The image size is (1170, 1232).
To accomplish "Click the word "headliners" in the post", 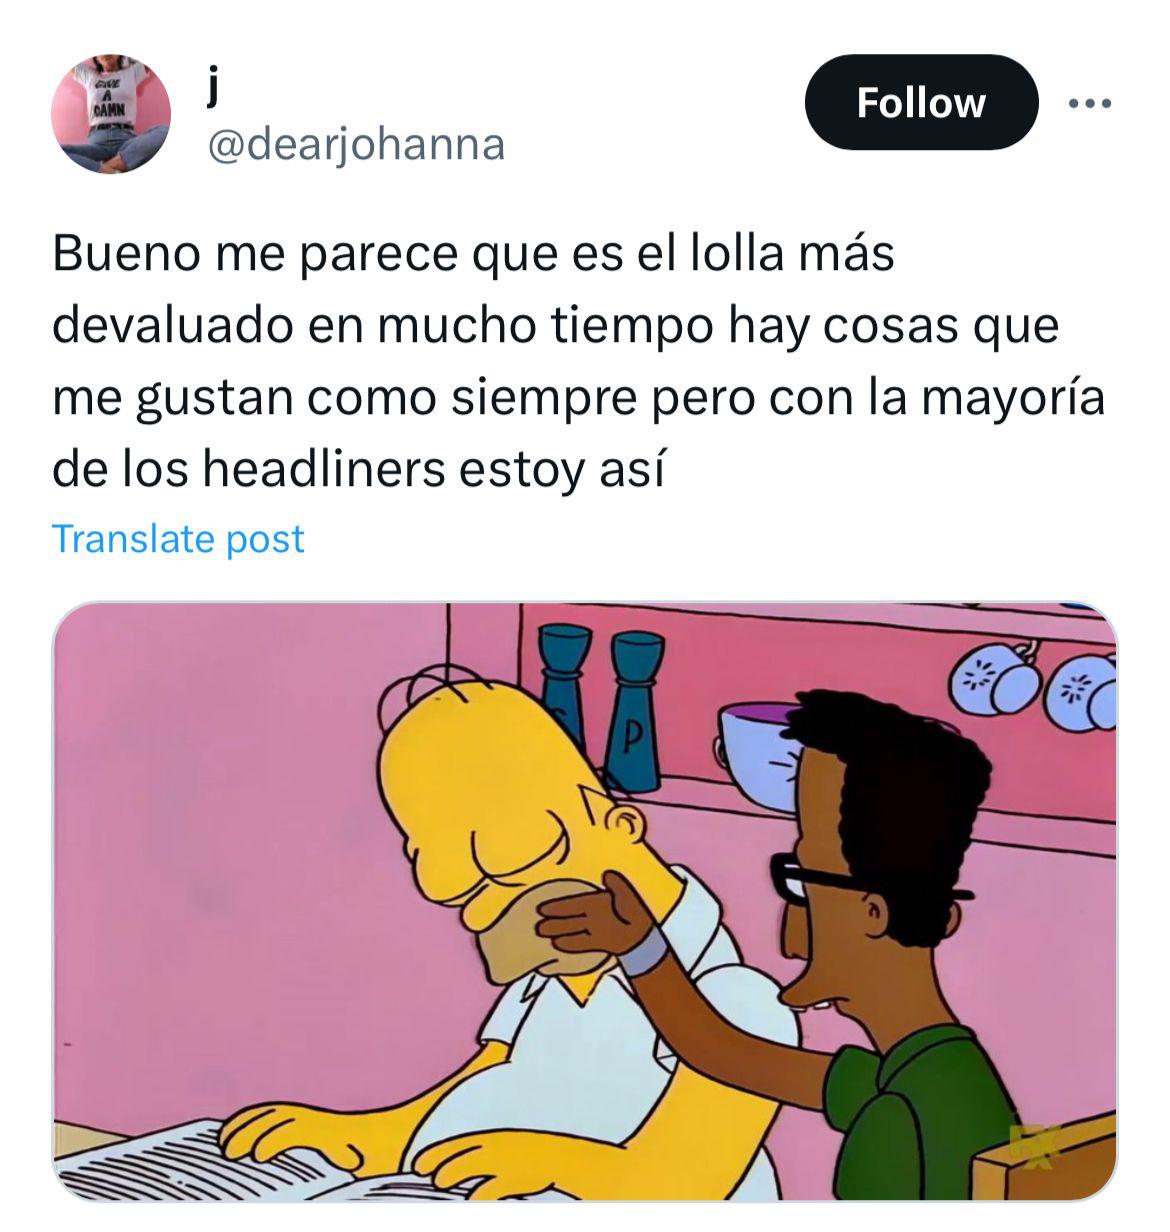I will (x=324, y=470).
